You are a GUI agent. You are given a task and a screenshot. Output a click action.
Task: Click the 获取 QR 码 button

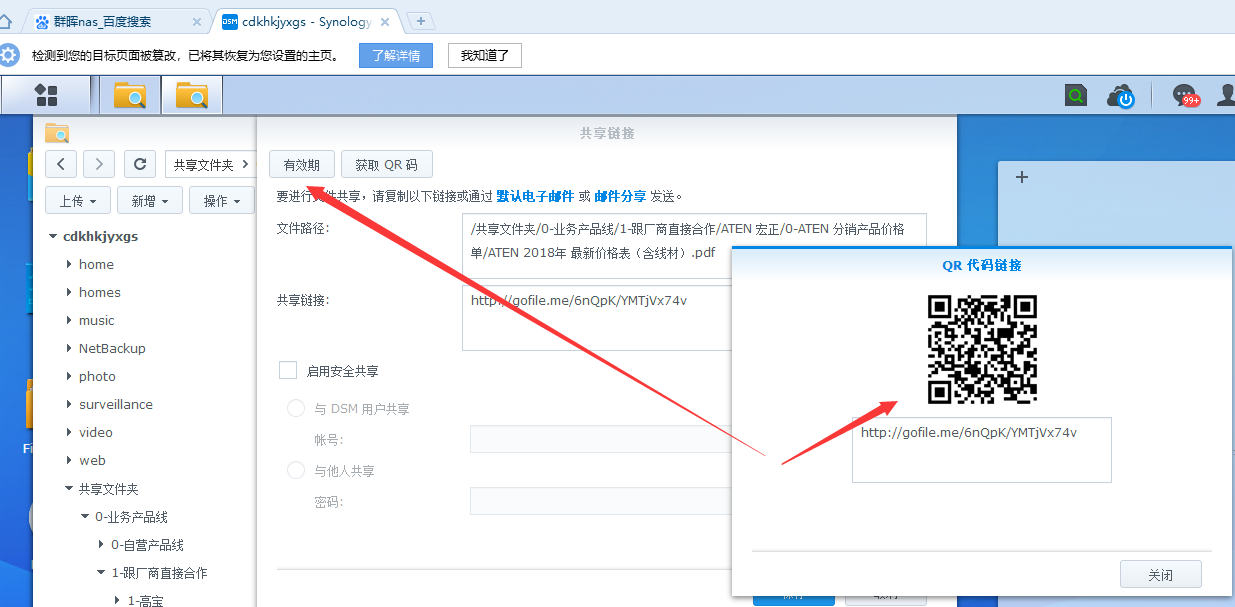386,165
